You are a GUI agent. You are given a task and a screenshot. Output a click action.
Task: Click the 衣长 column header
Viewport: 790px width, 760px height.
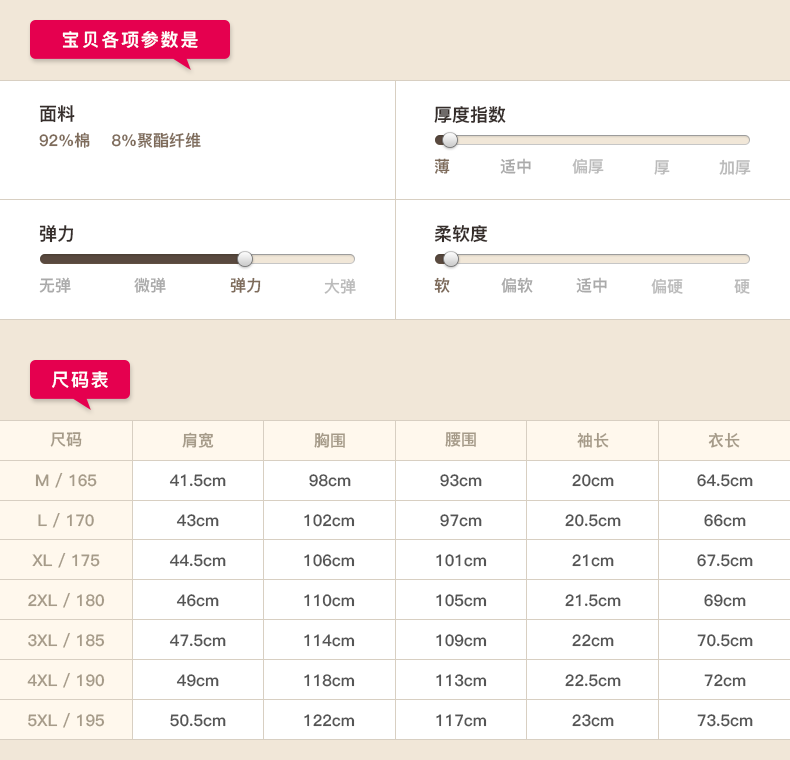click(x=724, y=440)
